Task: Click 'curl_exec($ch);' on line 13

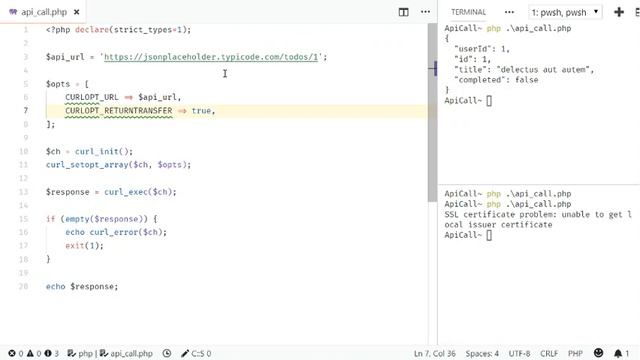Action: click(x=140, y=192)
